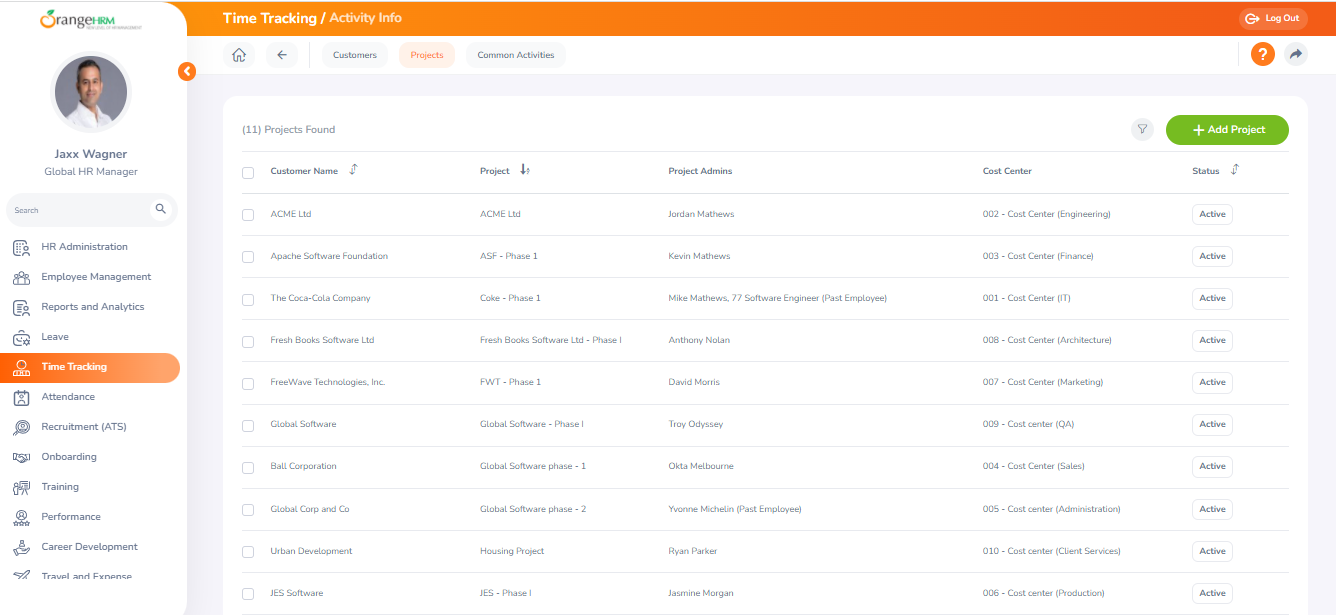Collapse the sidebar with orange chevron
This screenshot has width=1336, height=615.
(x=187, y=71)
